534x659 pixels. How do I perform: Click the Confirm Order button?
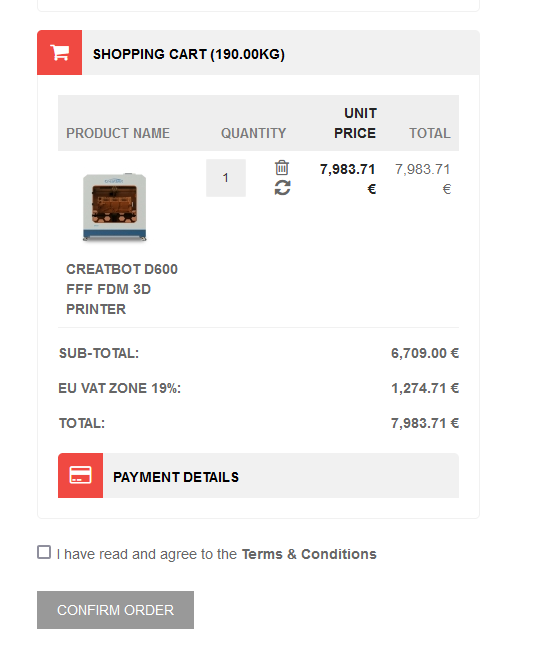coord(116,610)
